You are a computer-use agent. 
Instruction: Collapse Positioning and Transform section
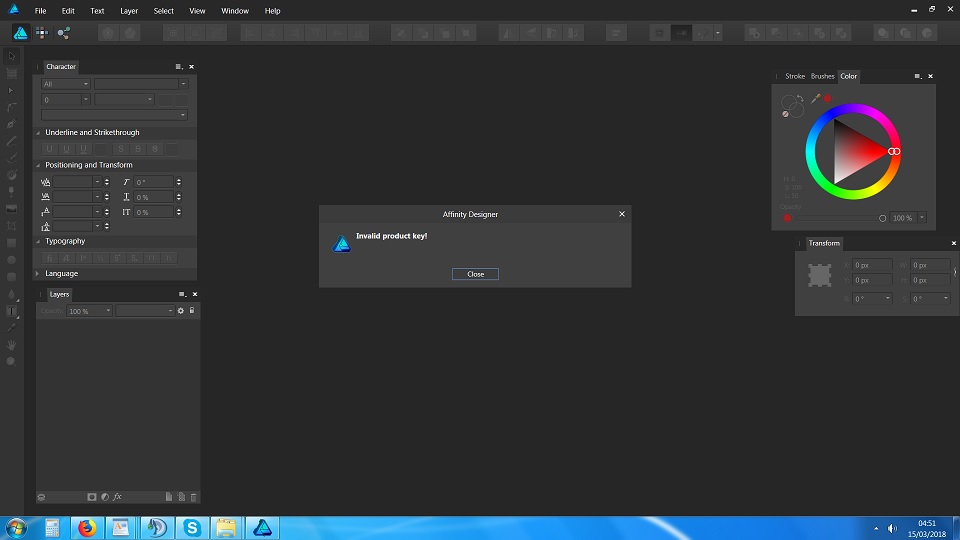(x=38, y=165)
